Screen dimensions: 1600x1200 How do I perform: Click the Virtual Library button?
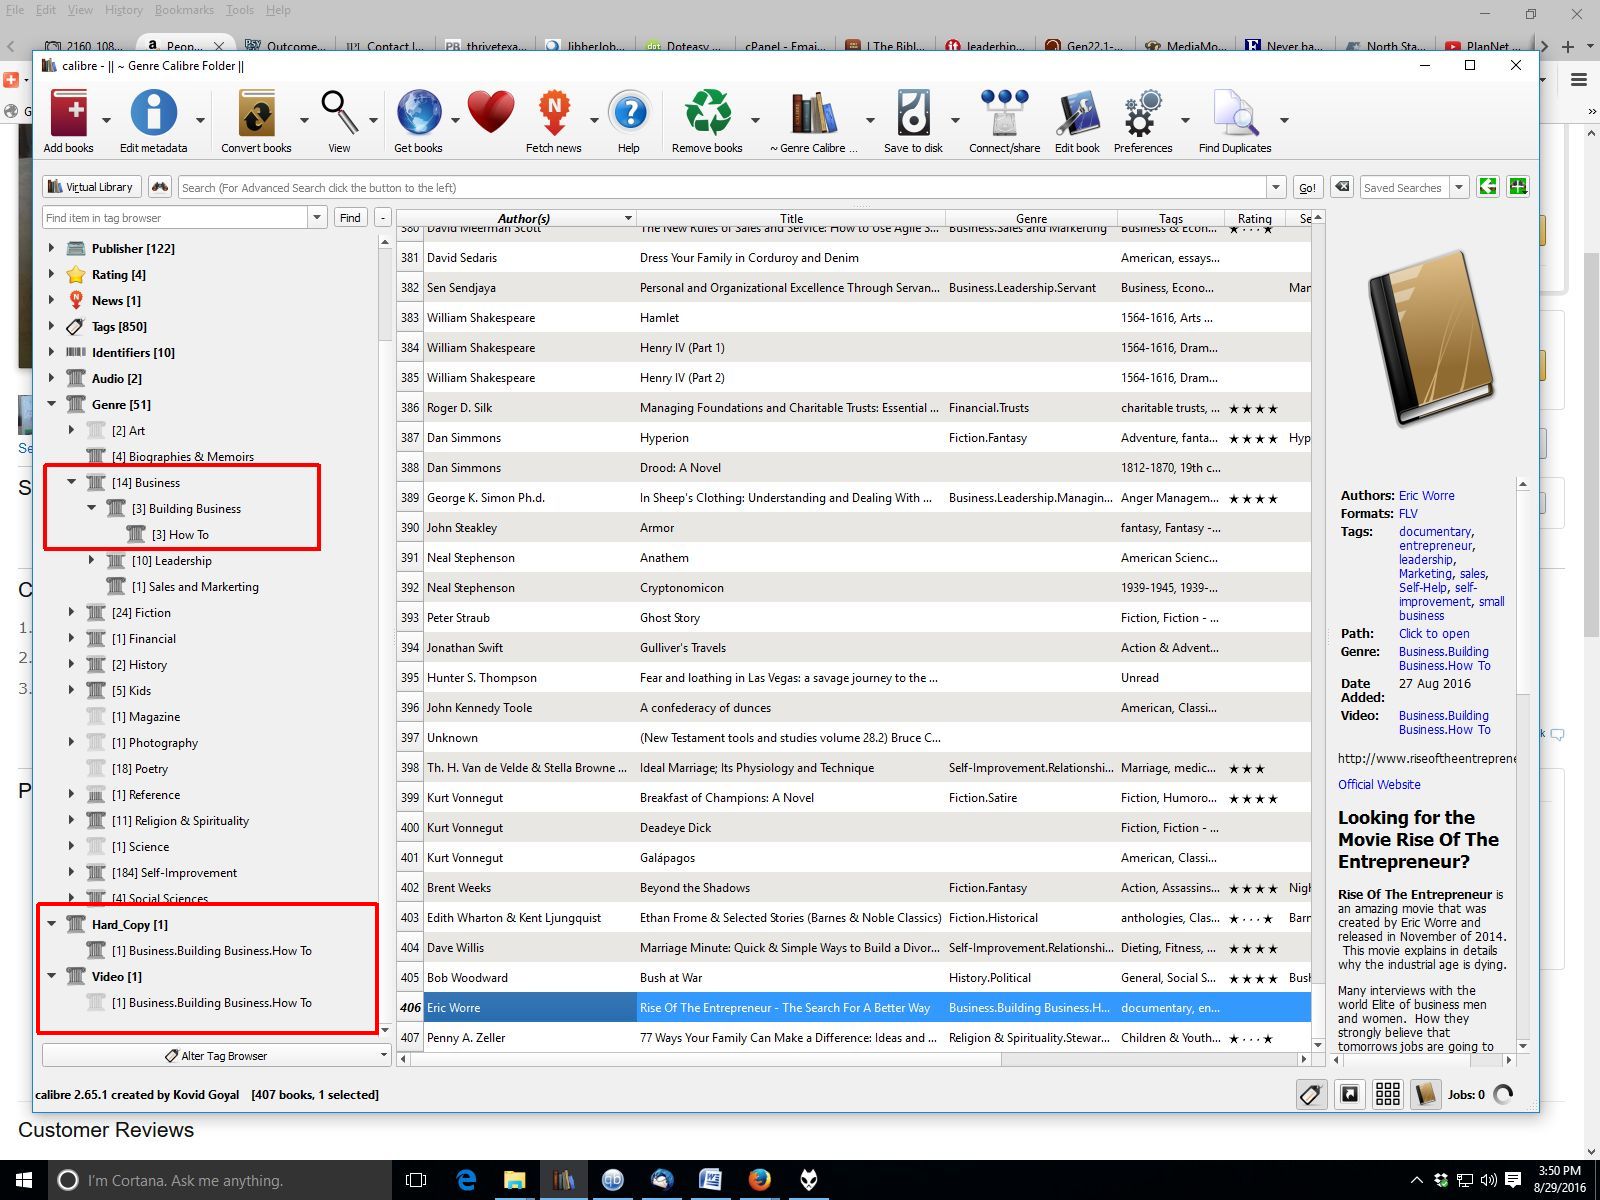[91, 187]
